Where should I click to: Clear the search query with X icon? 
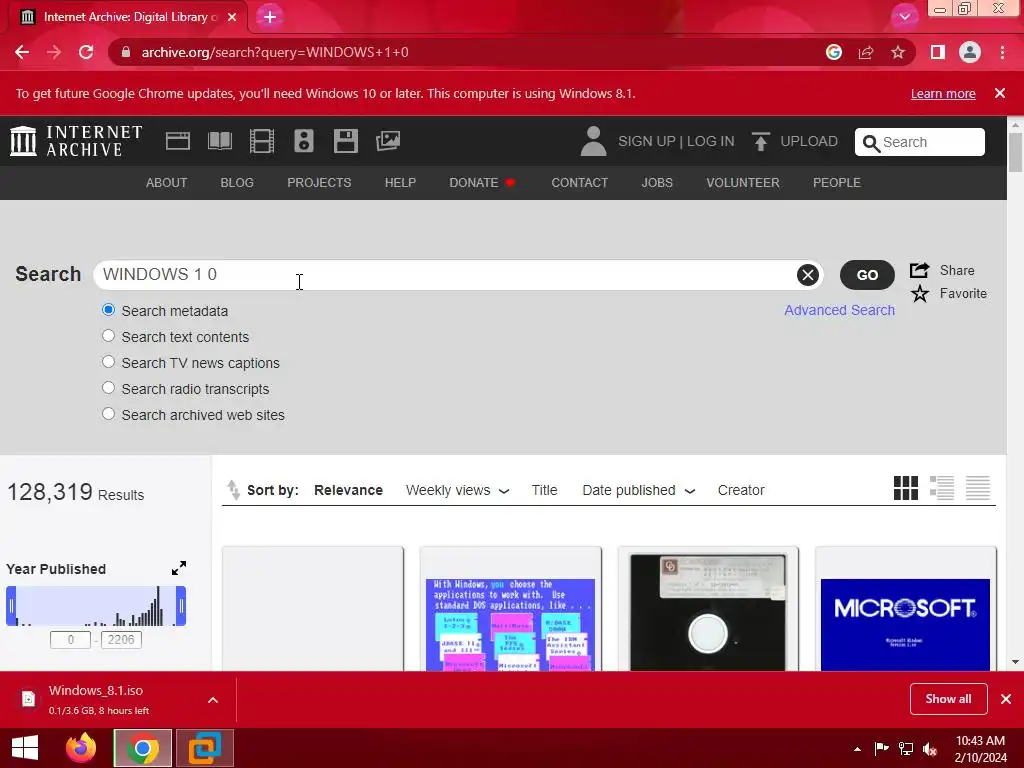808,275
